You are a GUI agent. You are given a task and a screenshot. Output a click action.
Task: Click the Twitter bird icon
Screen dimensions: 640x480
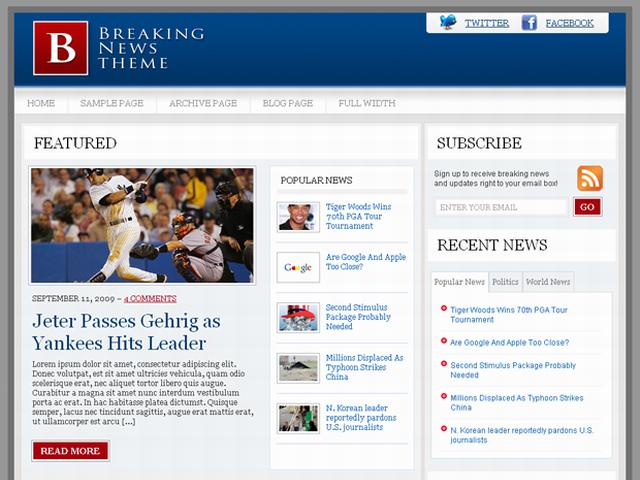[448, 22]
